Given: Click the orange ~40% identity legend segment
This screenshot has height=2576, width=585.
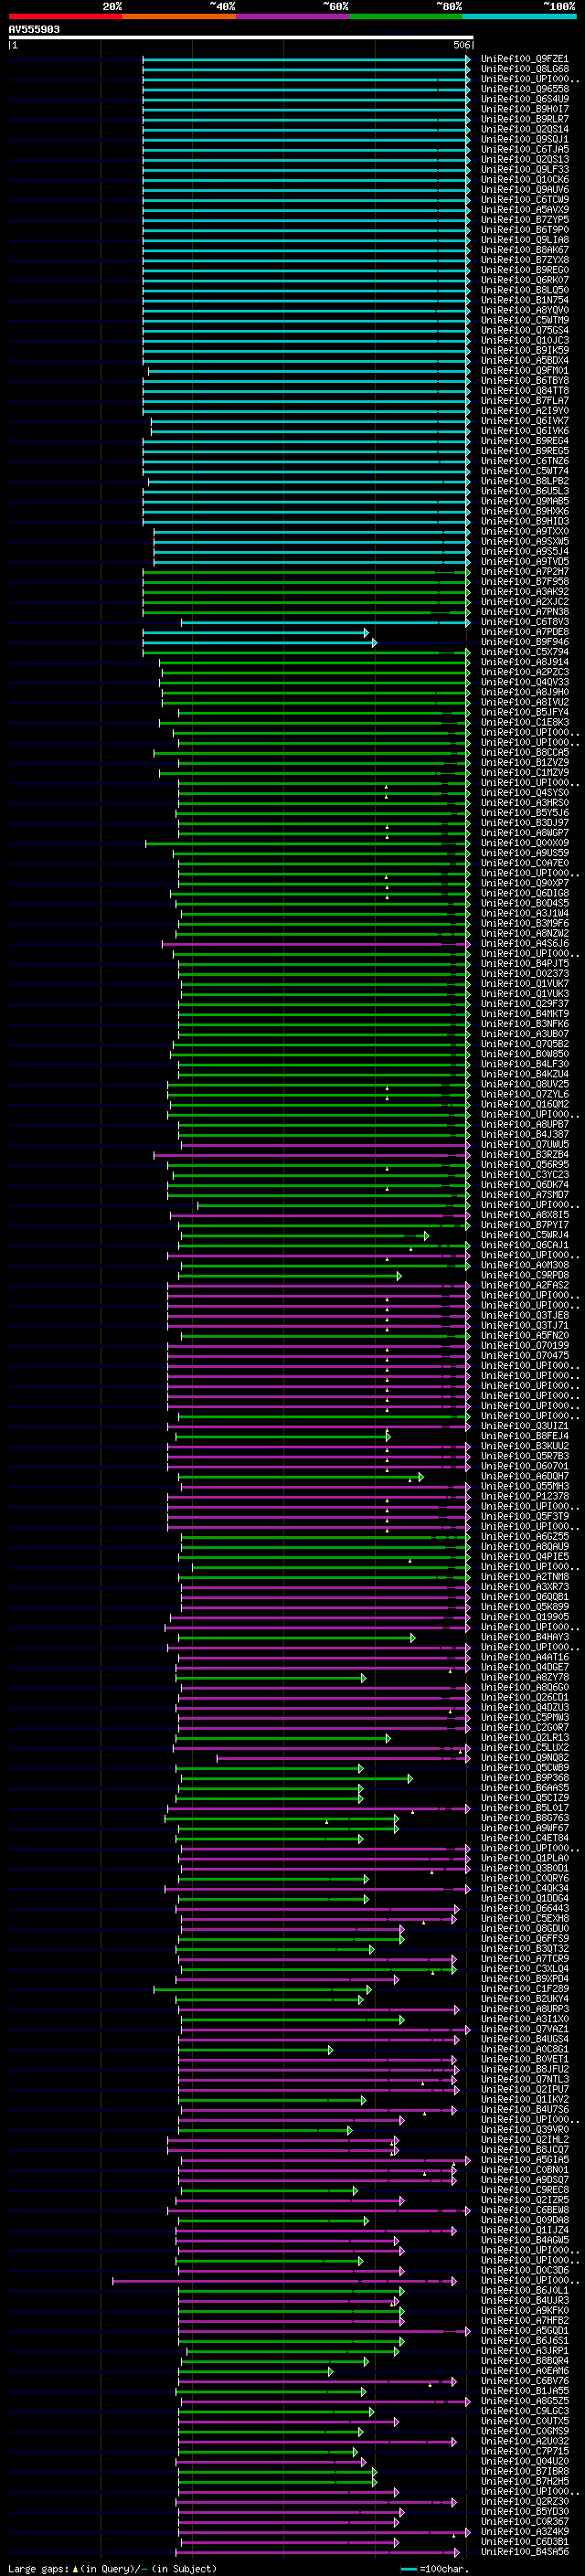Looking at the screenshot, I should 179,16.
